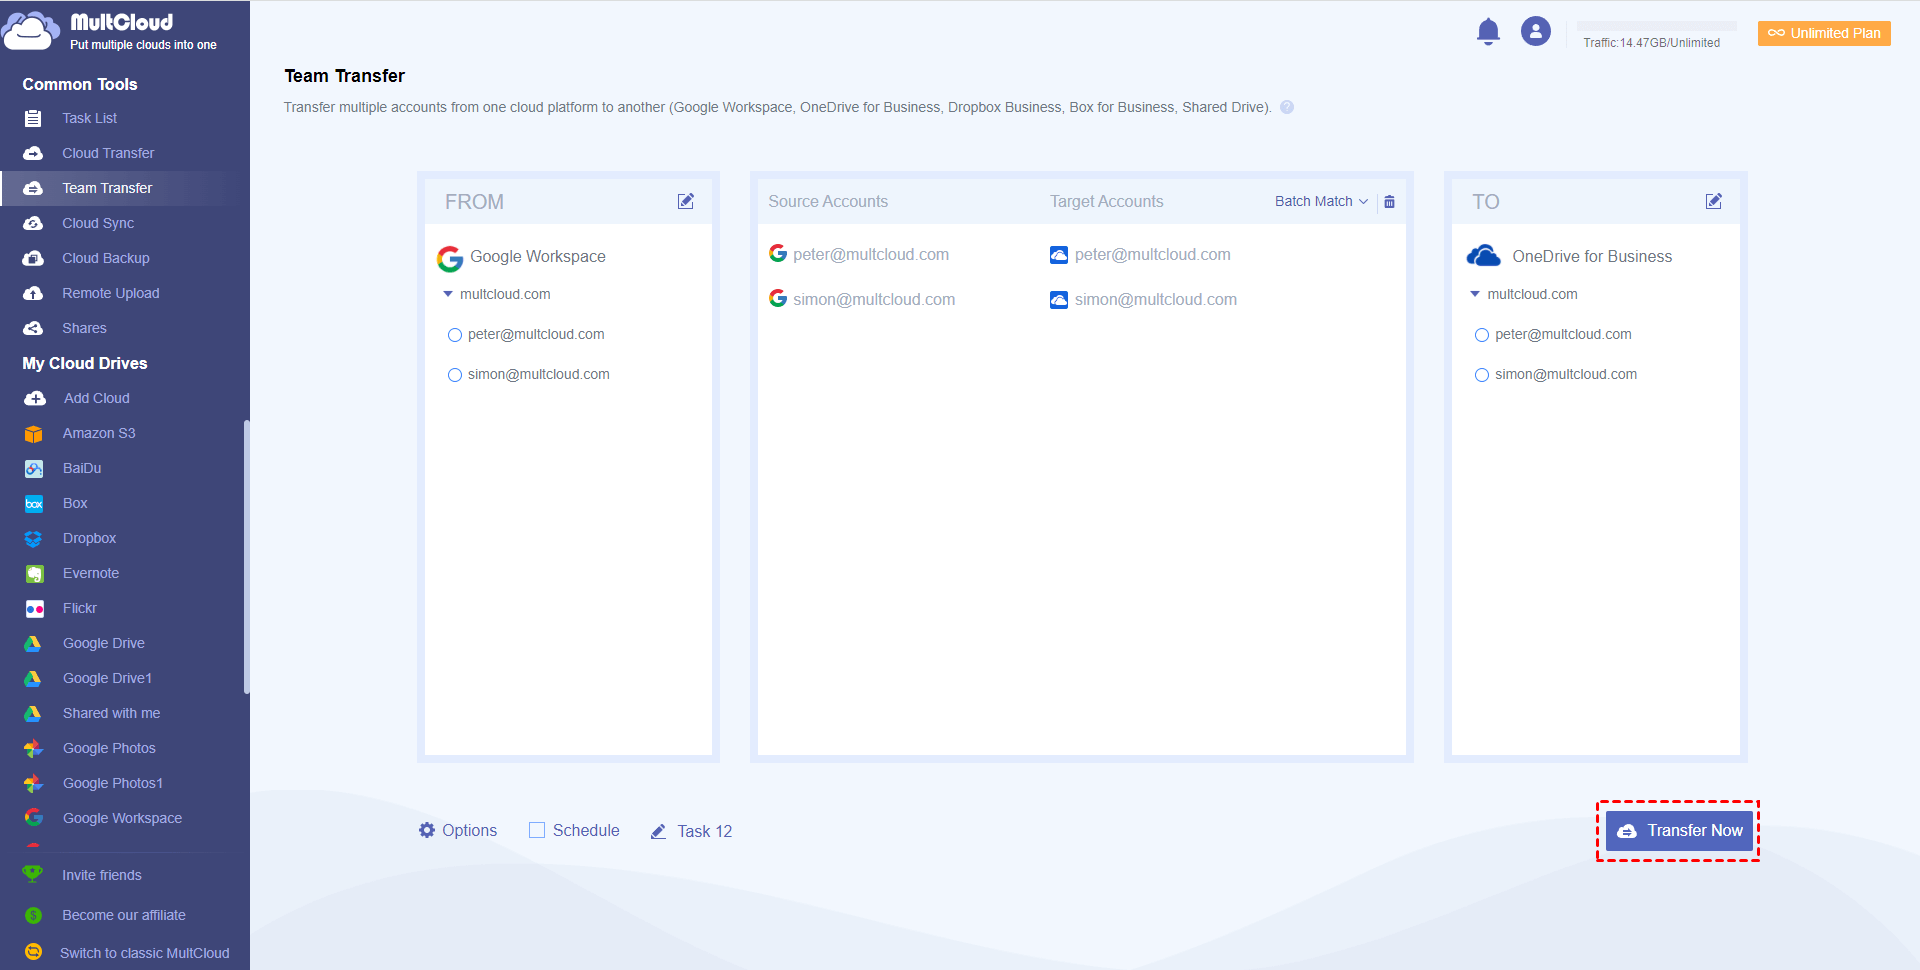Collapse multcloud.com domain in FROM panel

(448, 294)
